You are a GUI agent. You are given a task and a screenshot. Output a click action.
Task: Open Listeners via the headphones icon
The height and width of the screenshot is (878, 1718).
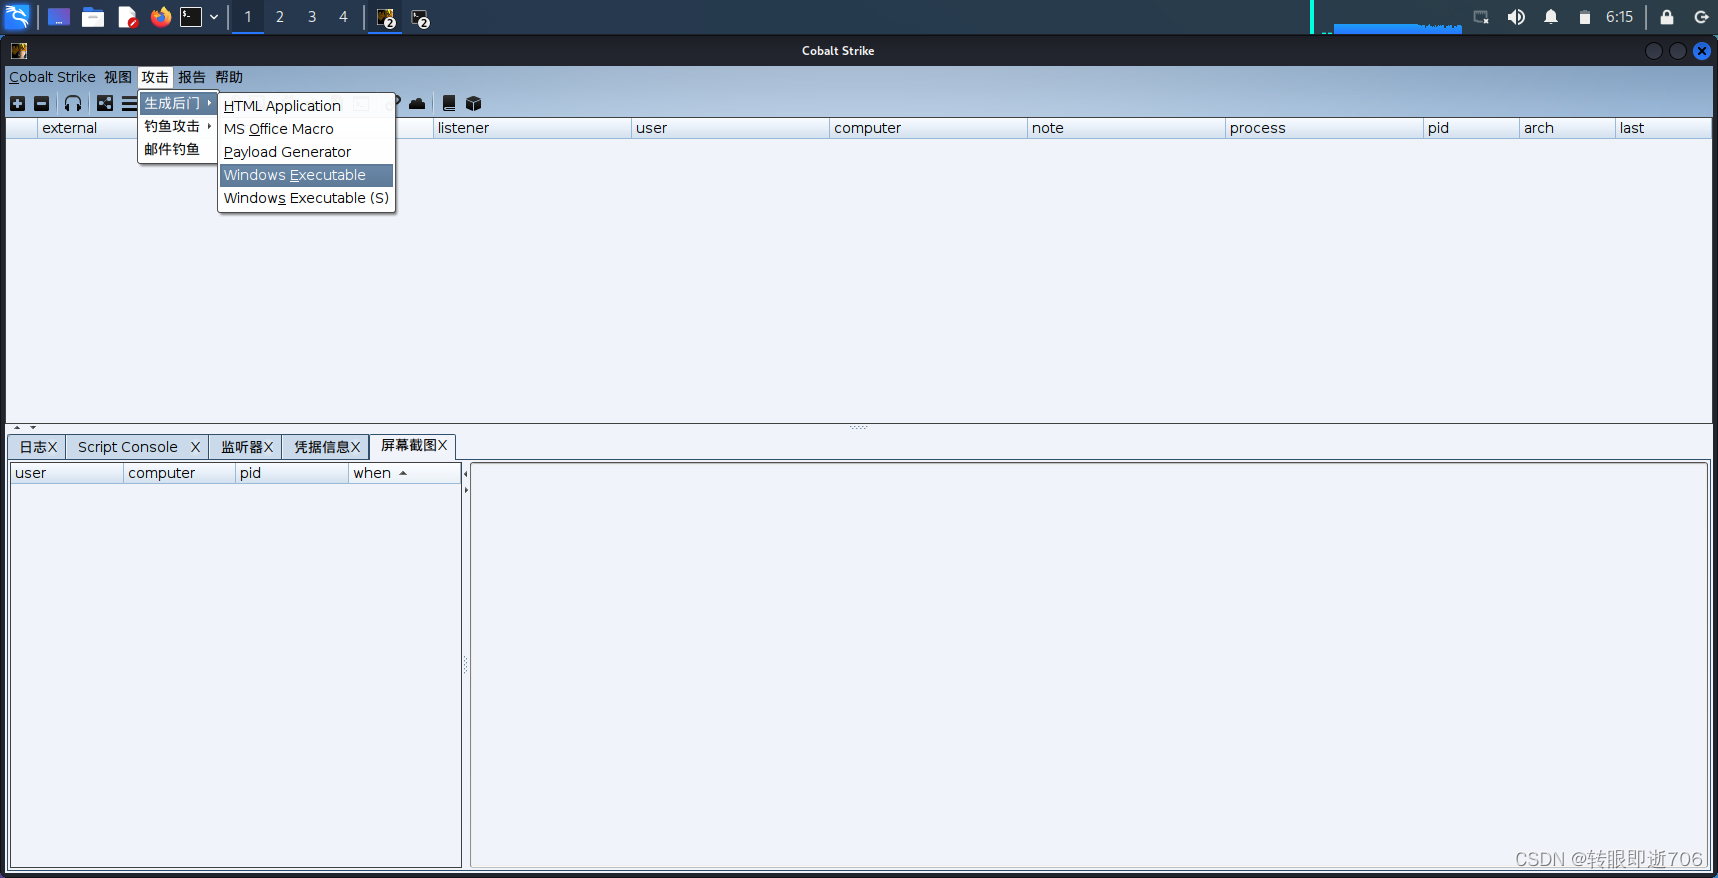[73, 103]
